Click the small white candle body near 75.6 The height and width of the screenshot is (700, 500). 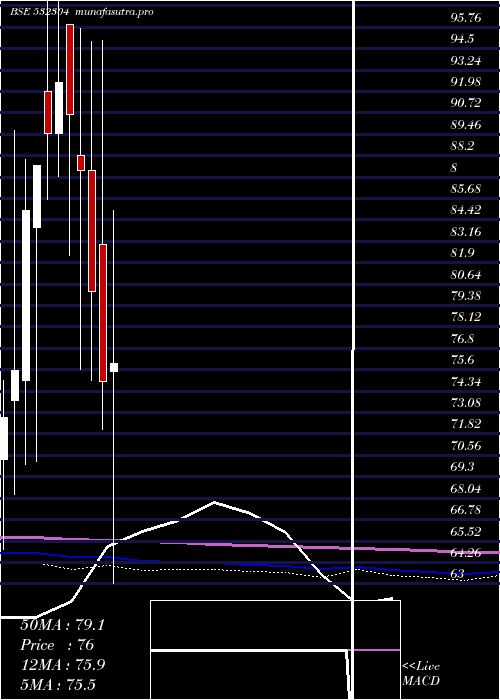pos(114,367)
